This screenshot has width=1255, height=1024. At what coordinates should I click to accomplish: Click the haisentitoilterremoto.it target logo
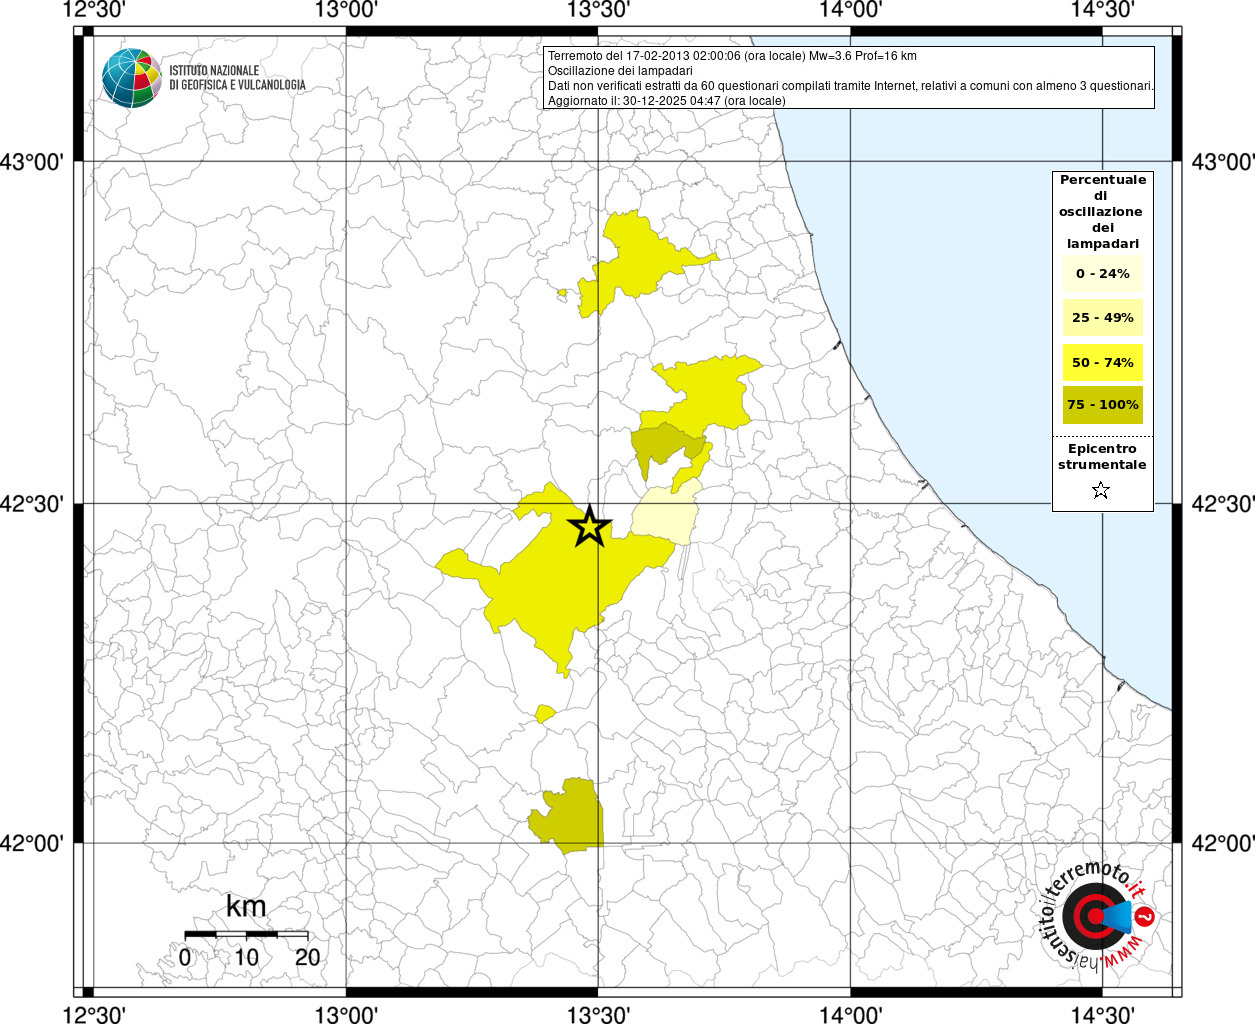(1098, 917)
